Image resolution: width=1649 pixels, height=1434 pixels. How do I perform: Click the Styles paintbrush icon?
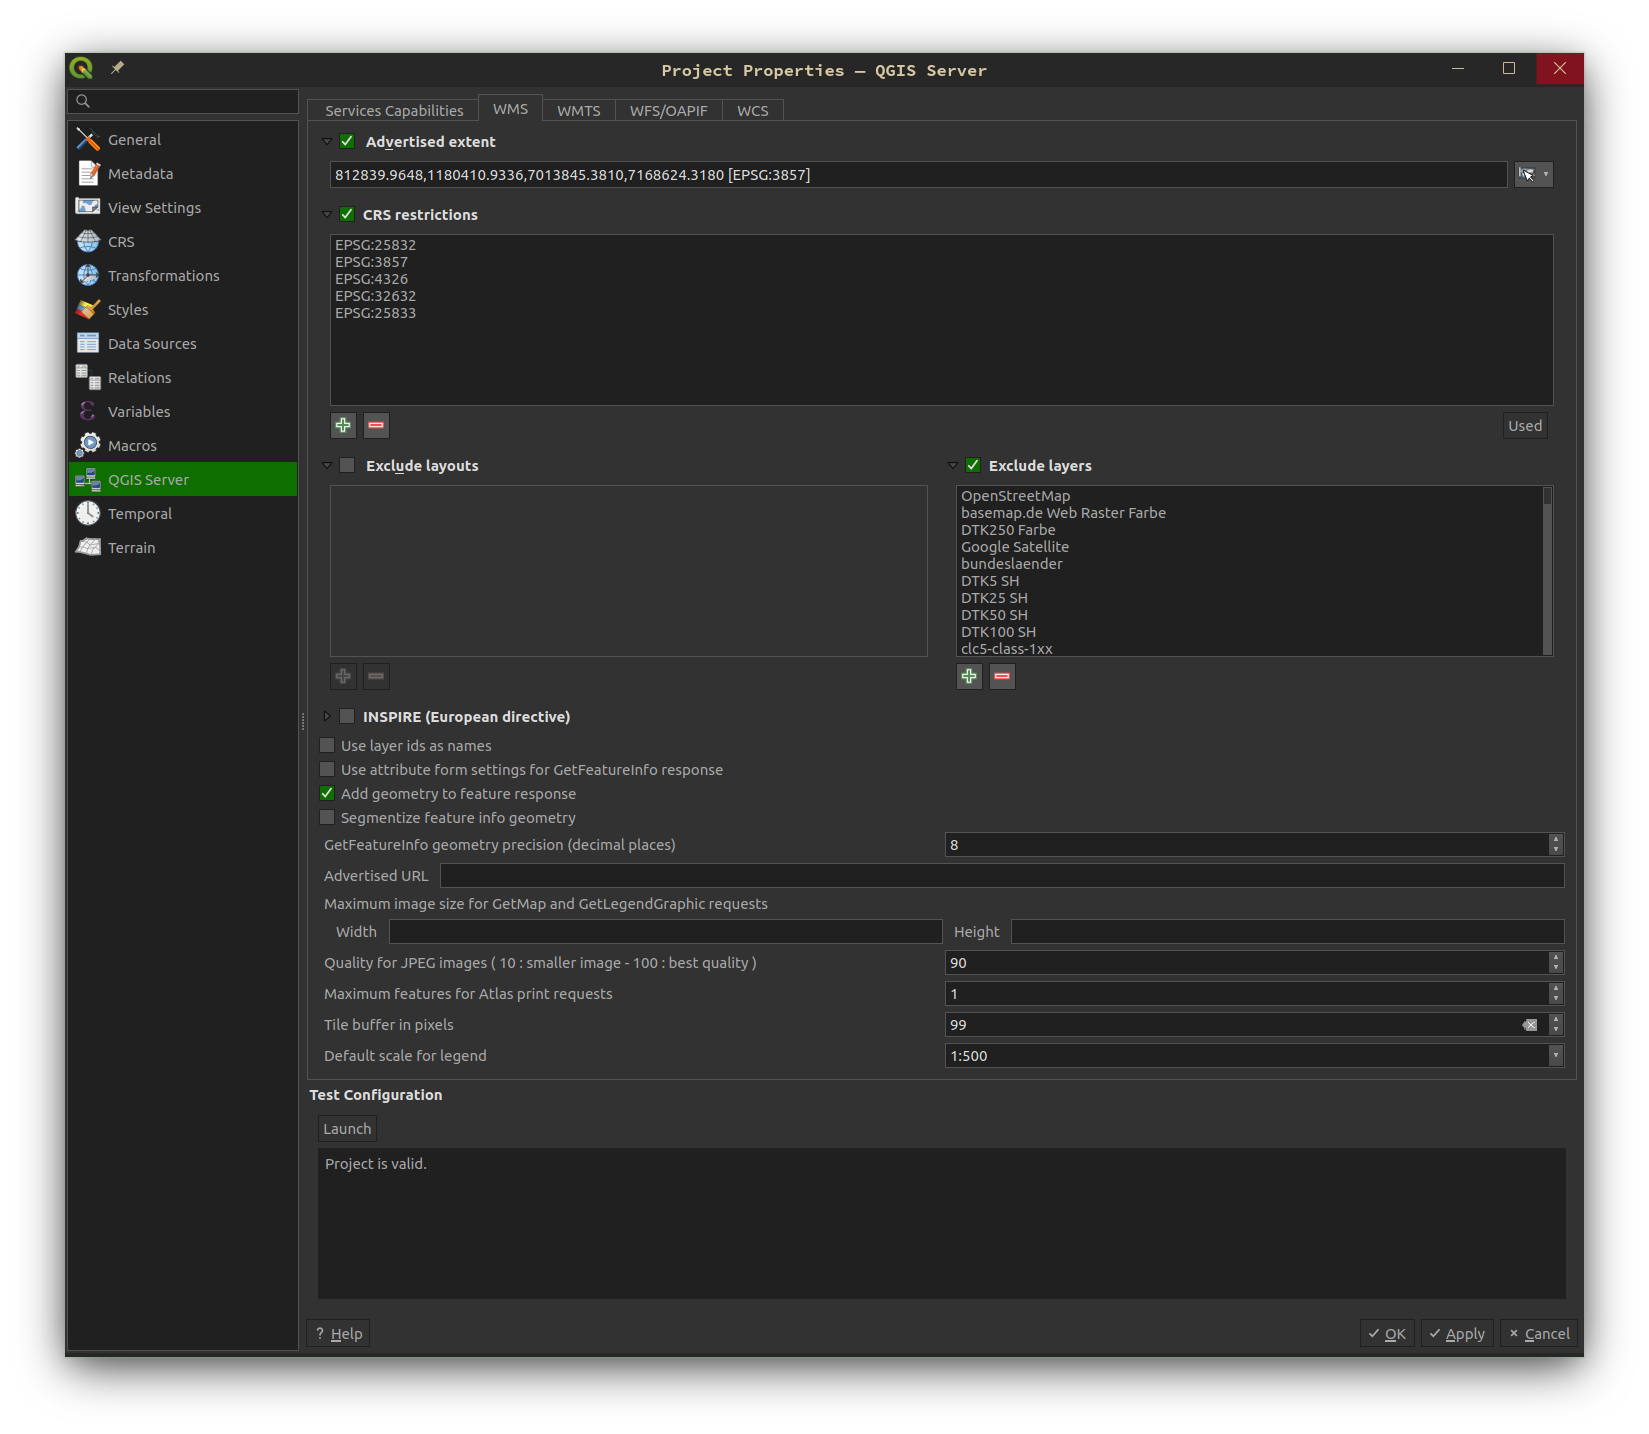(87, 309)
